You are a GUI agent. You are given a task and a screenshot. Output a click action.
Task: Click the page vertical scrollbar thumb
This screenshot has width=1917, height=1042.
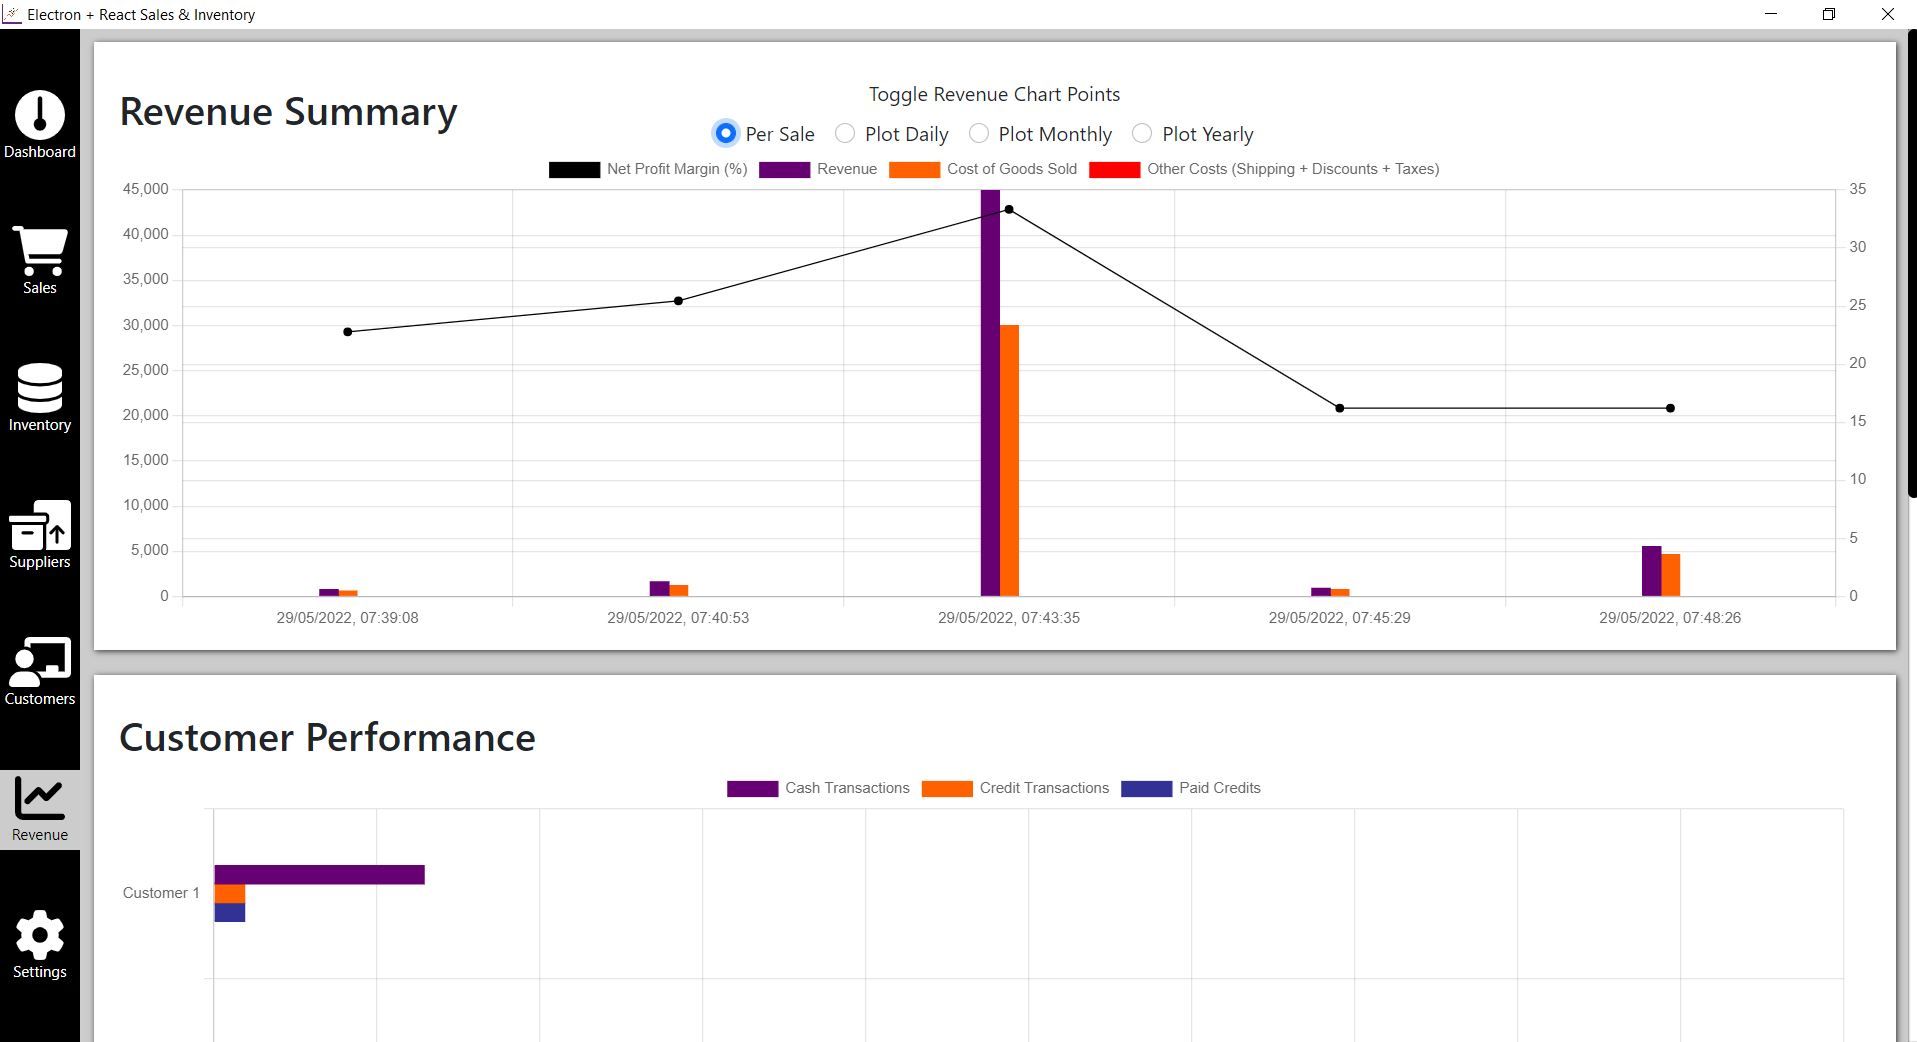[1912, 263]
